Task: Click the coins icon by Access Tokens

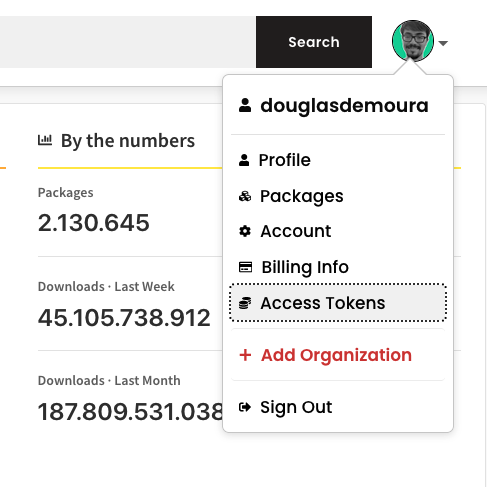Action: tap(245, 303)
